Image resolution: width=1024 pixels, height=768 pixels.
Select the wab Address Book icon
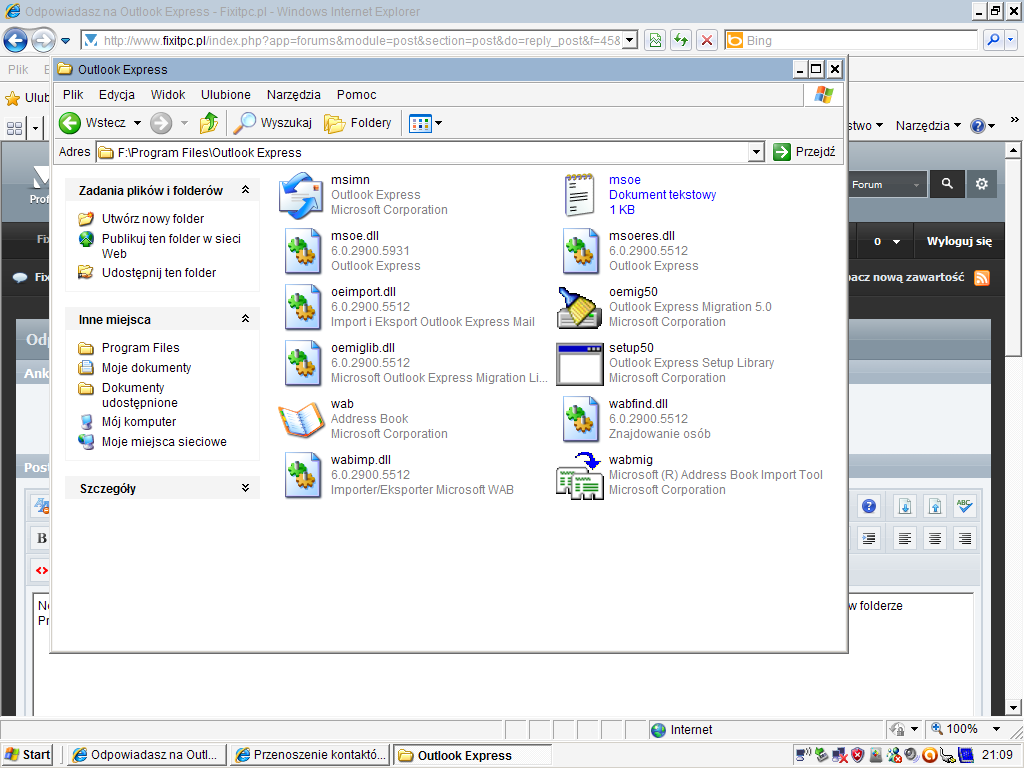pyautogui.click(x=301, y=420)
